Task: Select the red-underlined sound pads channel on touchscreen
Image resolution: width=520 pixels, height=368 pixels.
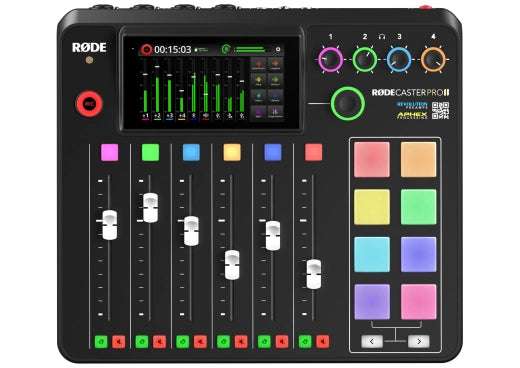Action: click(206, 116)
